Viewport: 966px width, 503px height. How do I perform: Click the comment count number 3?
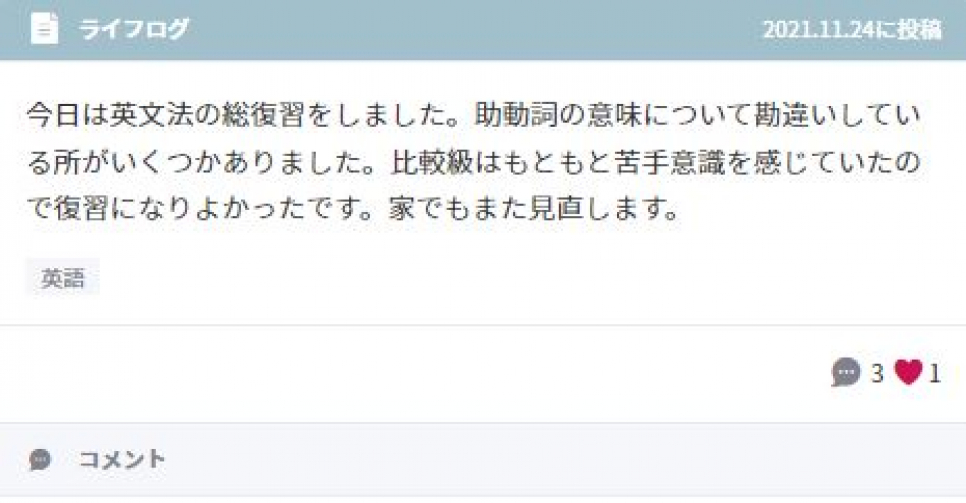coord(877,373)
